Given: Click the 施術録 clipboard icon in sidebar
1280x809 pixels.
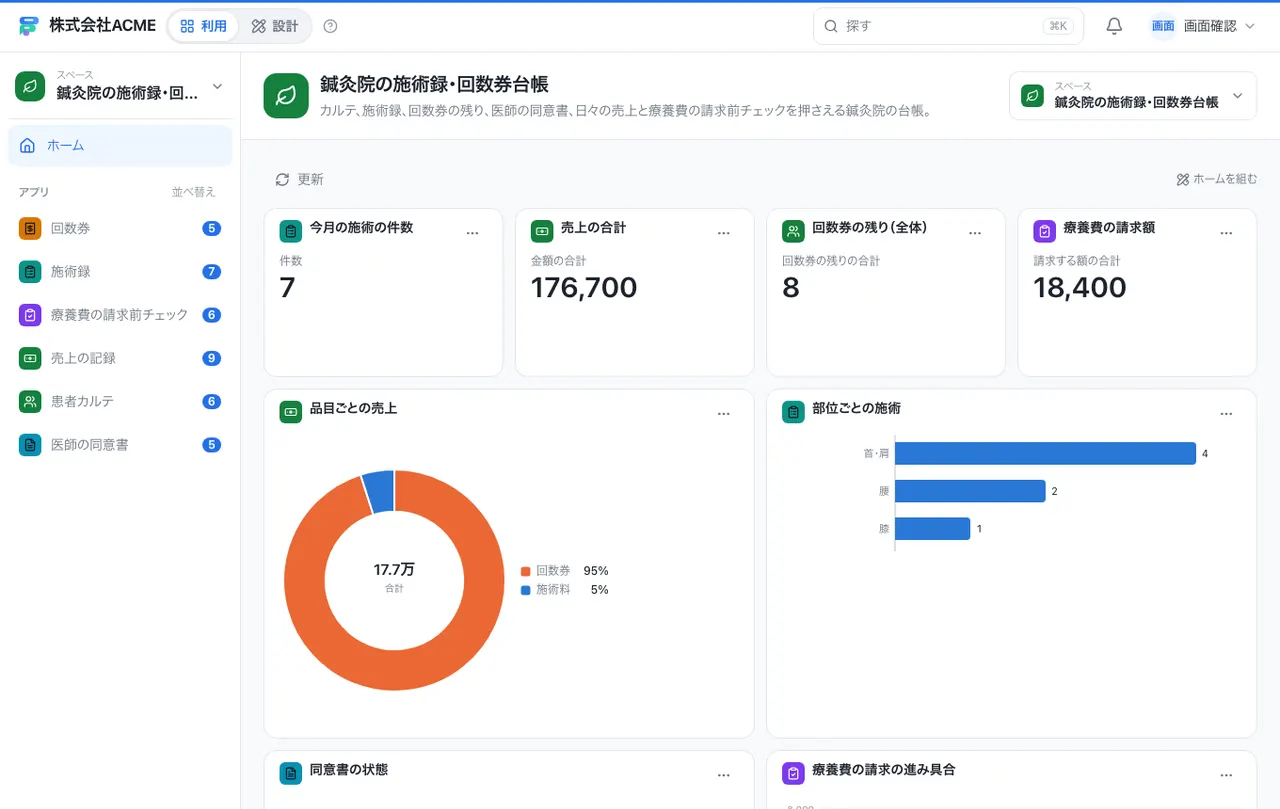Looking at the screenshot, I should tap(30, 271).
